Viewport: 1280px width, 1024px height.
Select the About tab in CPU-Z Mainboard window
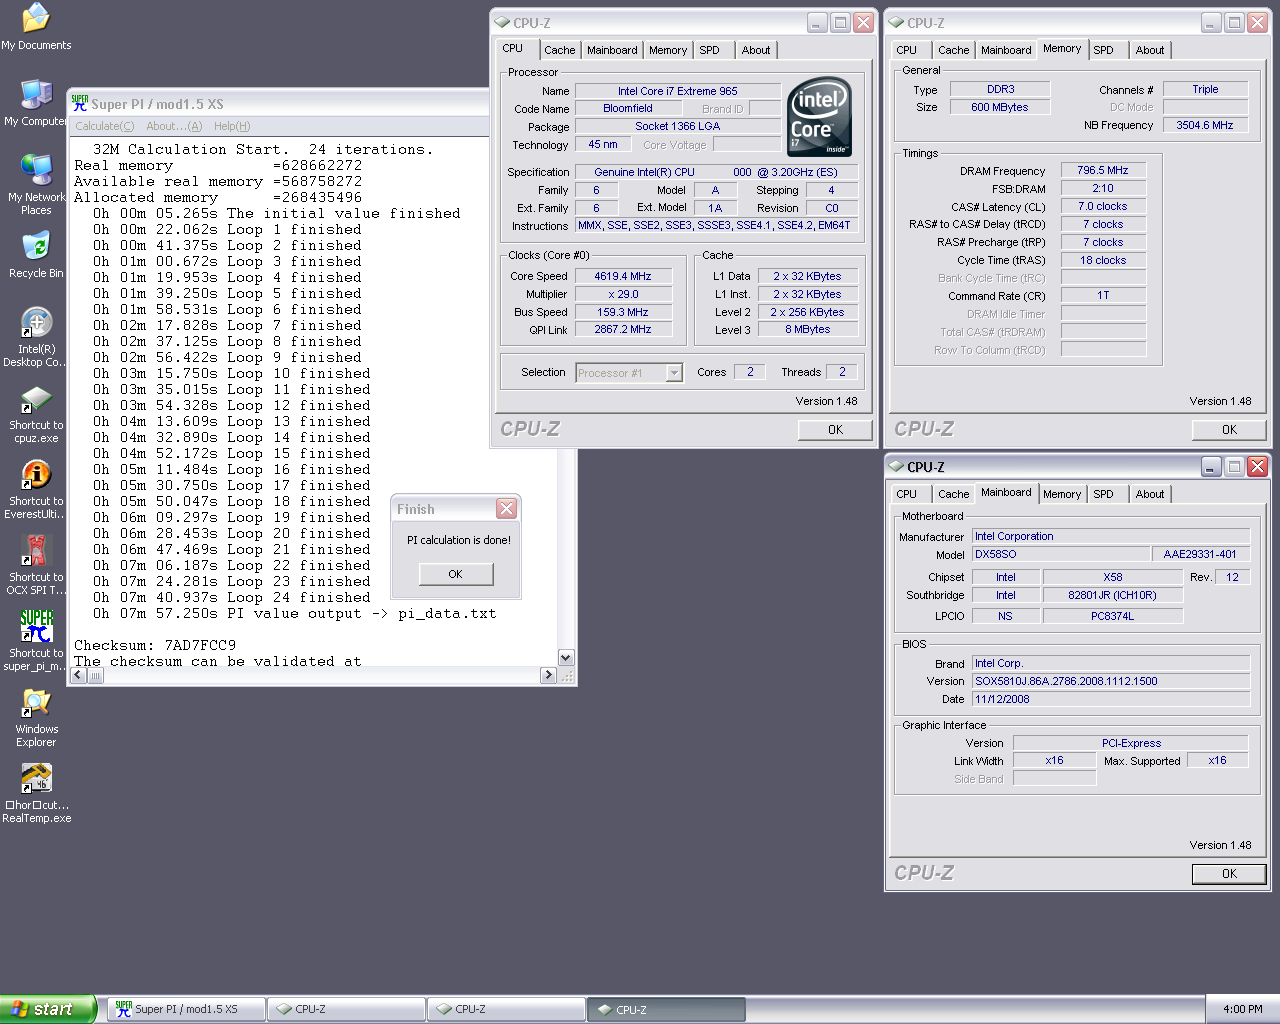[x=1150, y=494]
